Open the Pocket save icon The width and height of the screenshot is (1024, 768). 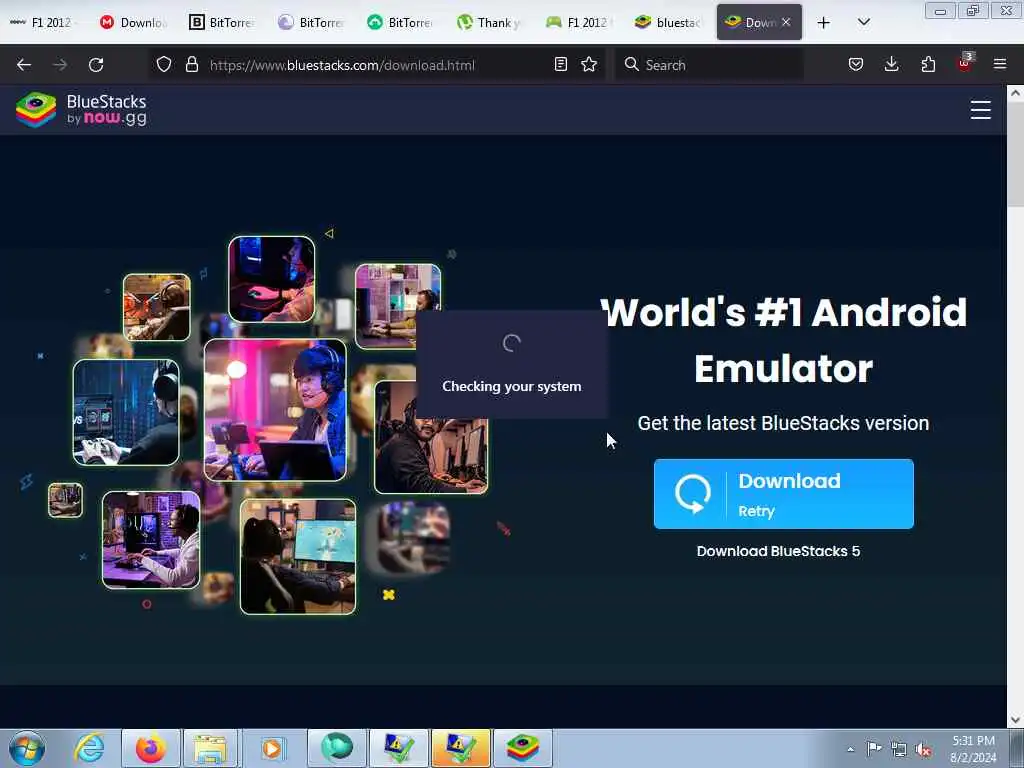click(x=856, y=64)
